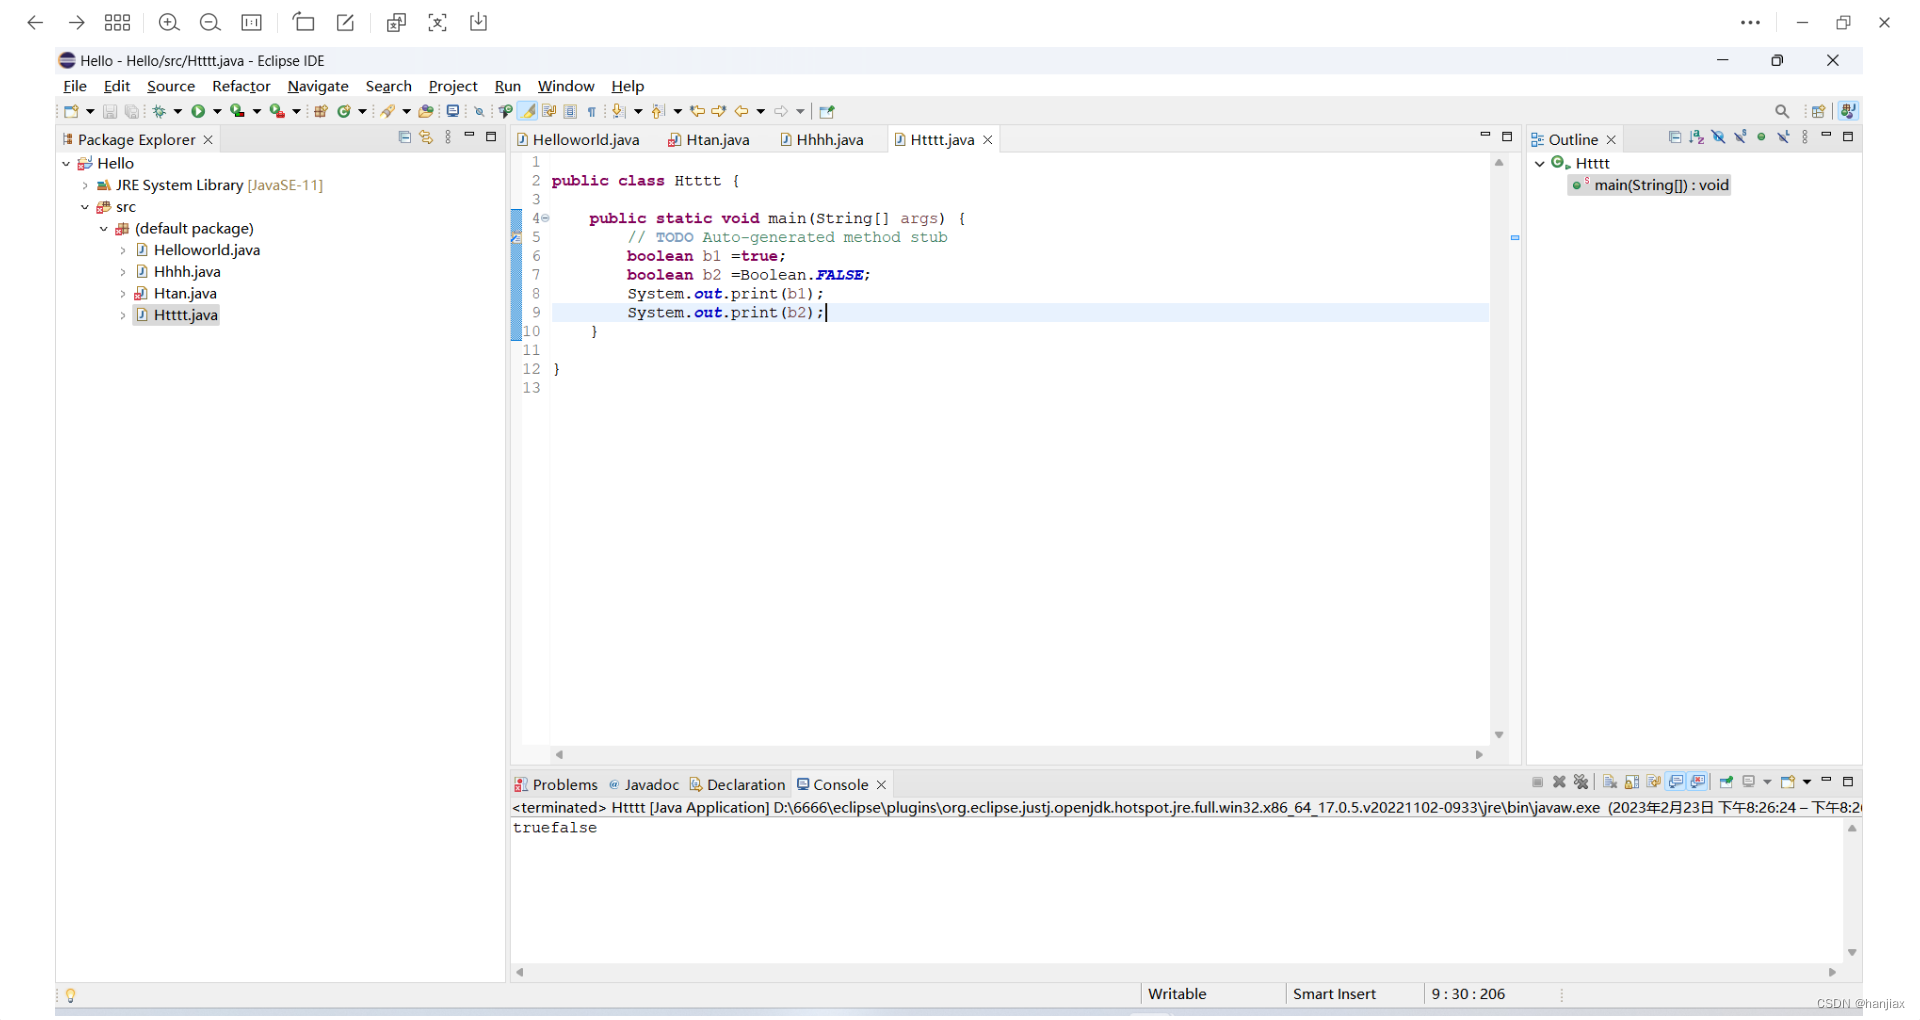Open the Source menu
Image resolution: width=1920 pixels, height=1020 pixels.
click(171, 86)
